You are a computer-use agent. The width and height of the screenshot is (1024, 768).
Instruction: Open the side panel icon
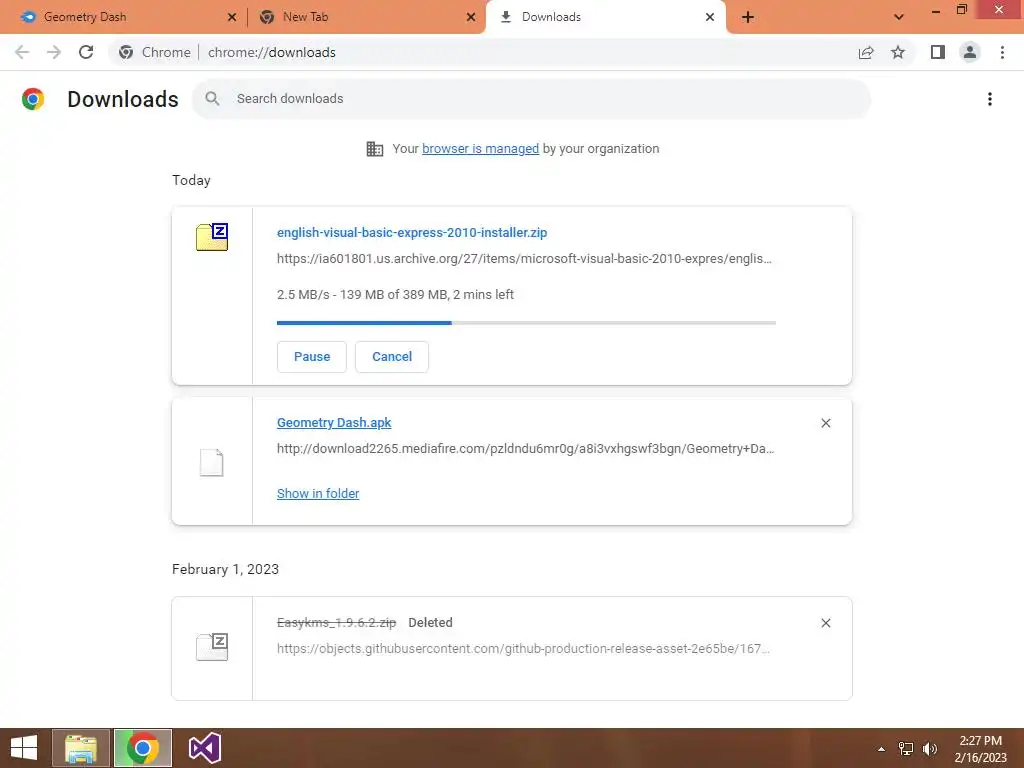(938, 52)
